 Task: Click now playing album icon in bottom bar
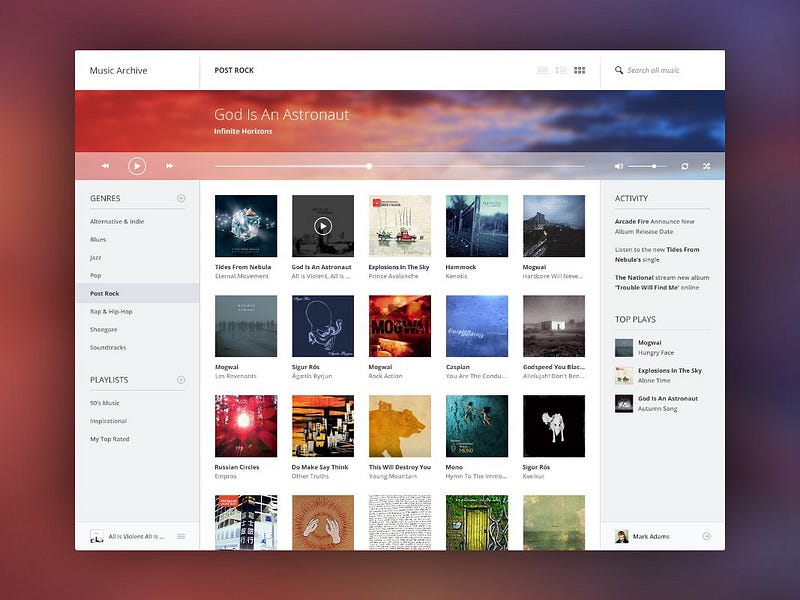pyautogui.click(x=96, y=536)
